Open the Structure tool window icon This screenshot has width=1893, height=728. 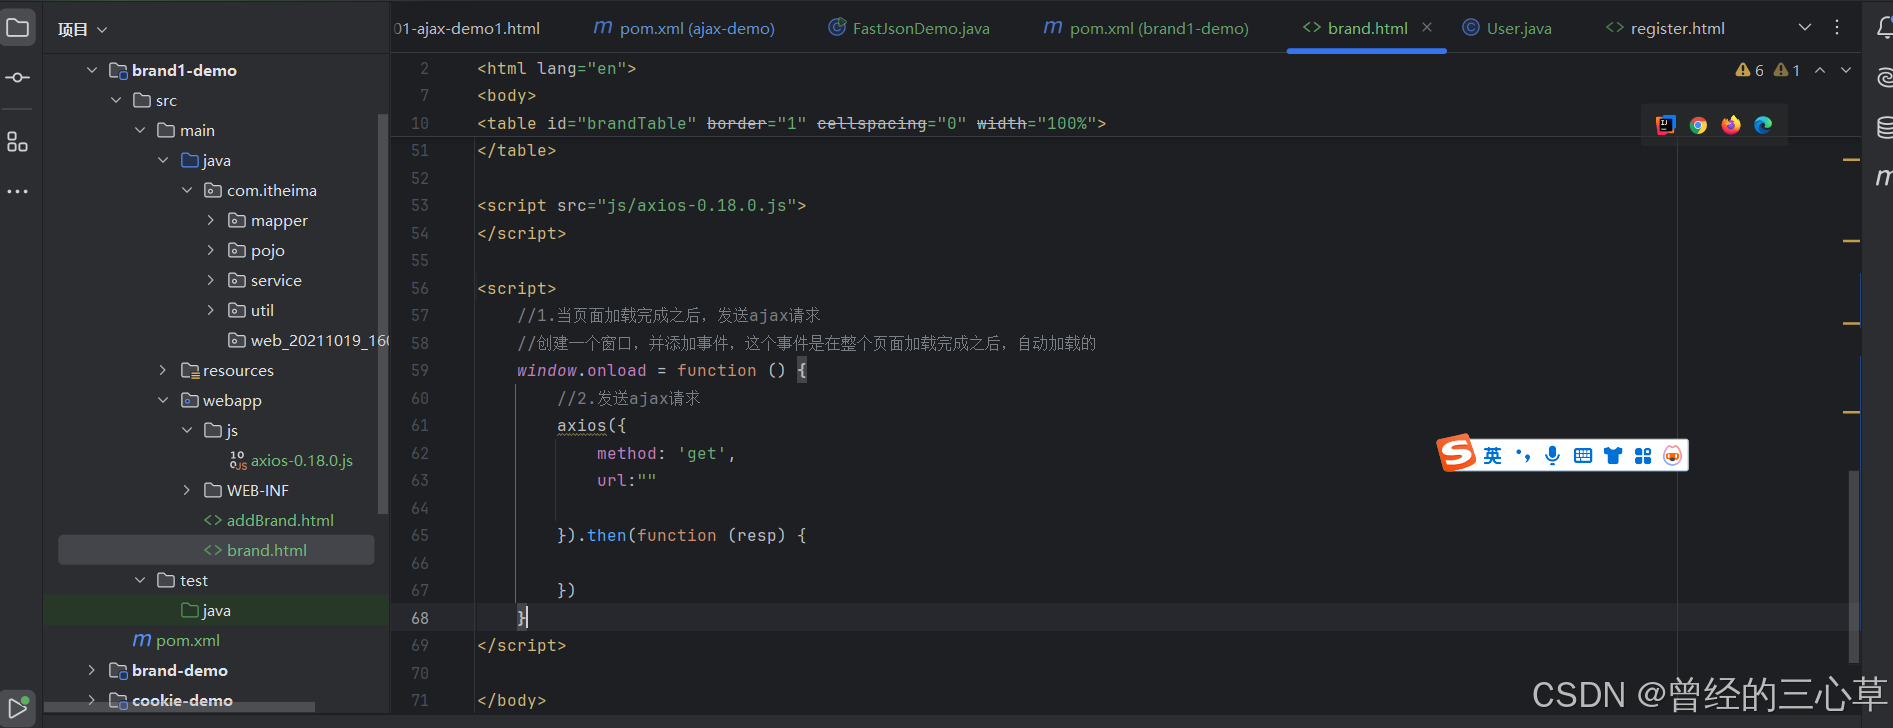tap(18, 142)
